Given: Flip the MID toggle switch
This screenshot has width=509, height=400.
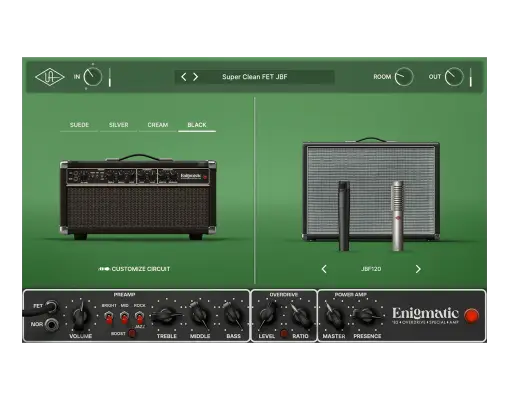Looking at the screenshot, I should tap(124, 317).
